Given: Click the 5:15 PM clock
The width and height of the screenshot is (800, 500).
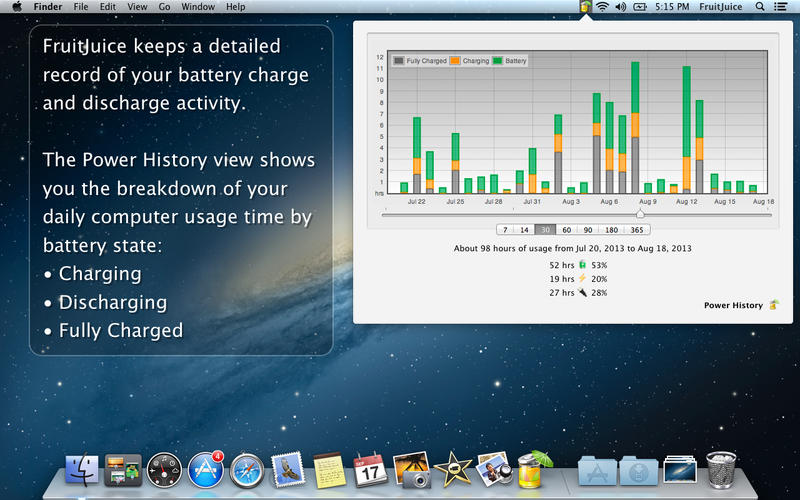Looking at the screenshot, I should point(672,7).
